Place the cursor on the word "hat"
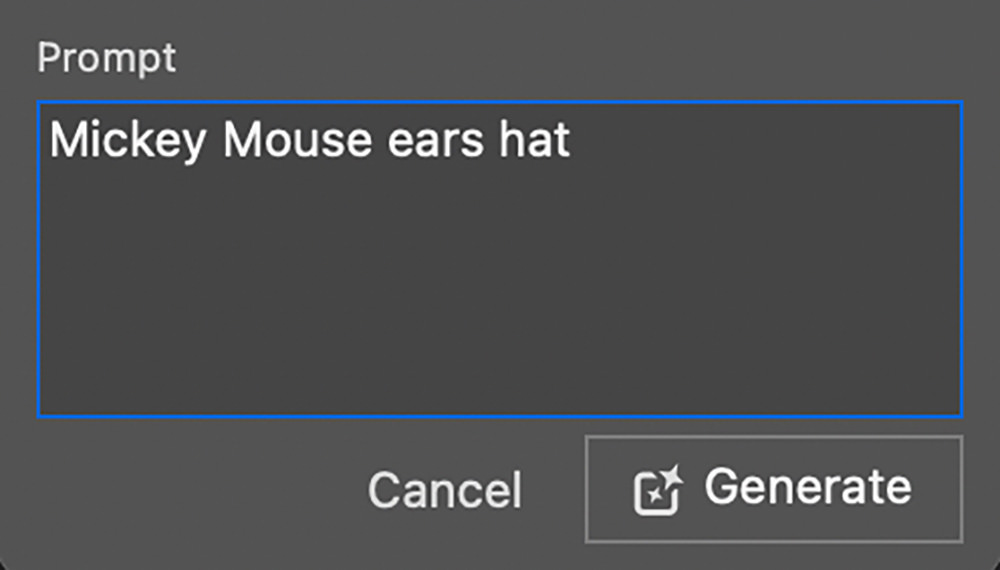The width and height of the screenshot is (1000, 570). click(534, 140)
